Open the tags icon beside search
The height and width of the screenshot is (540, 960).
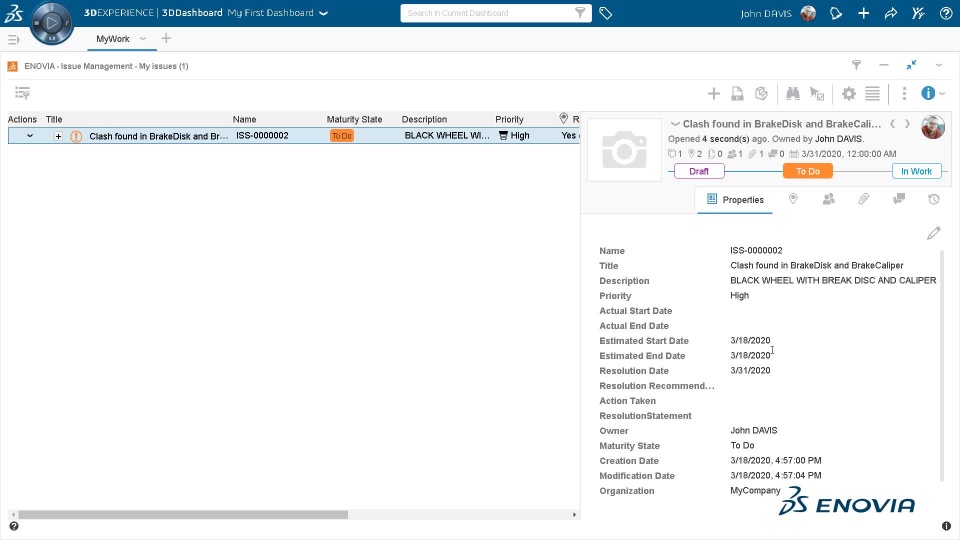click(606, 13)
